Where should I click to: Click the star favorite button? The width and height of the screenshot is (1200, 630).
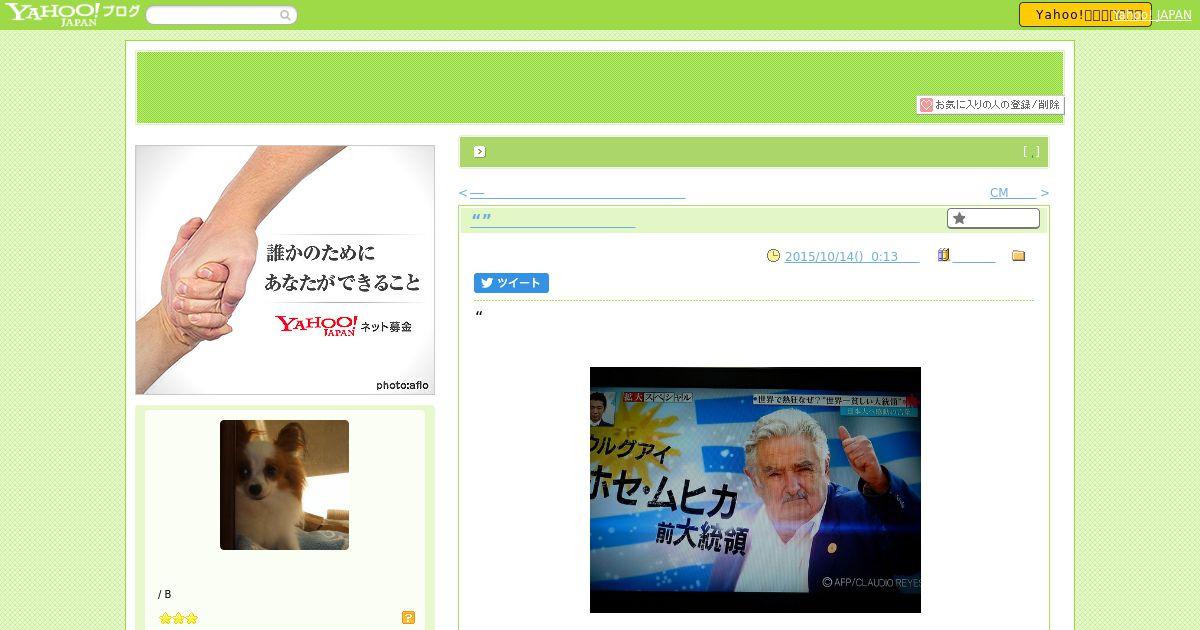pyautogui.click(x=993, y=218)
